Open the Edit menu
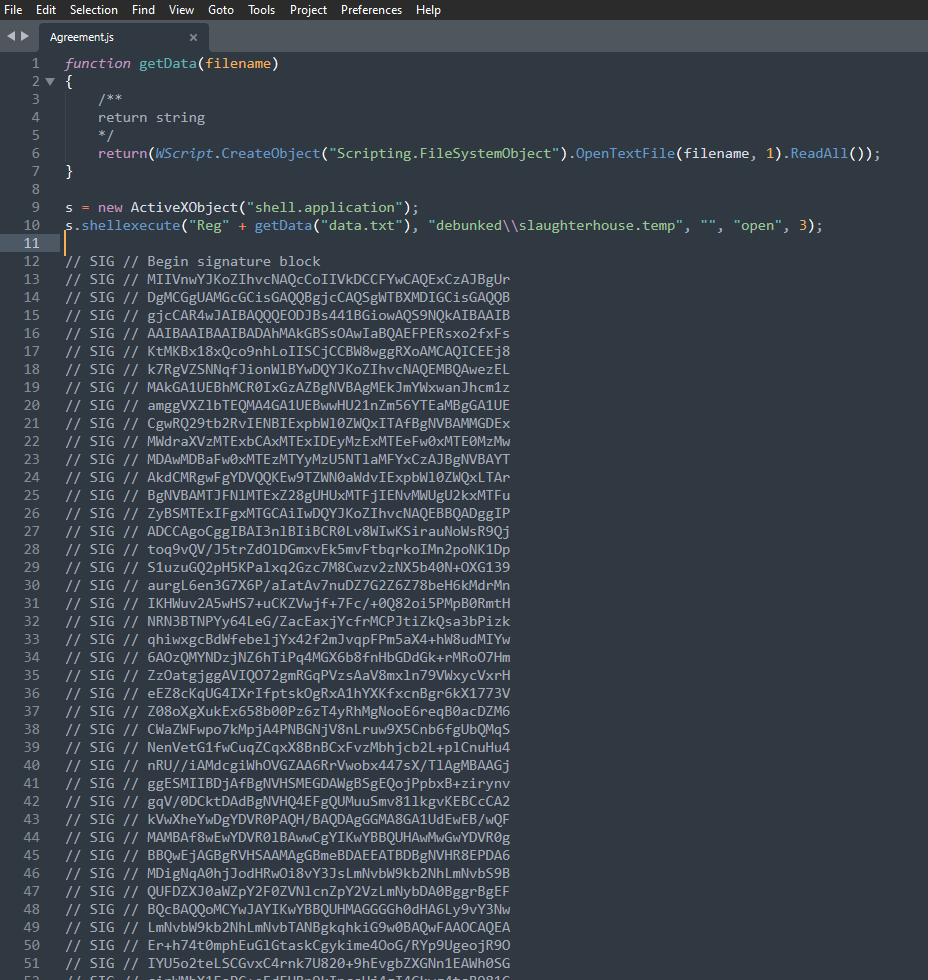Viewport: 928px width, 980px height. pos(46,10)
